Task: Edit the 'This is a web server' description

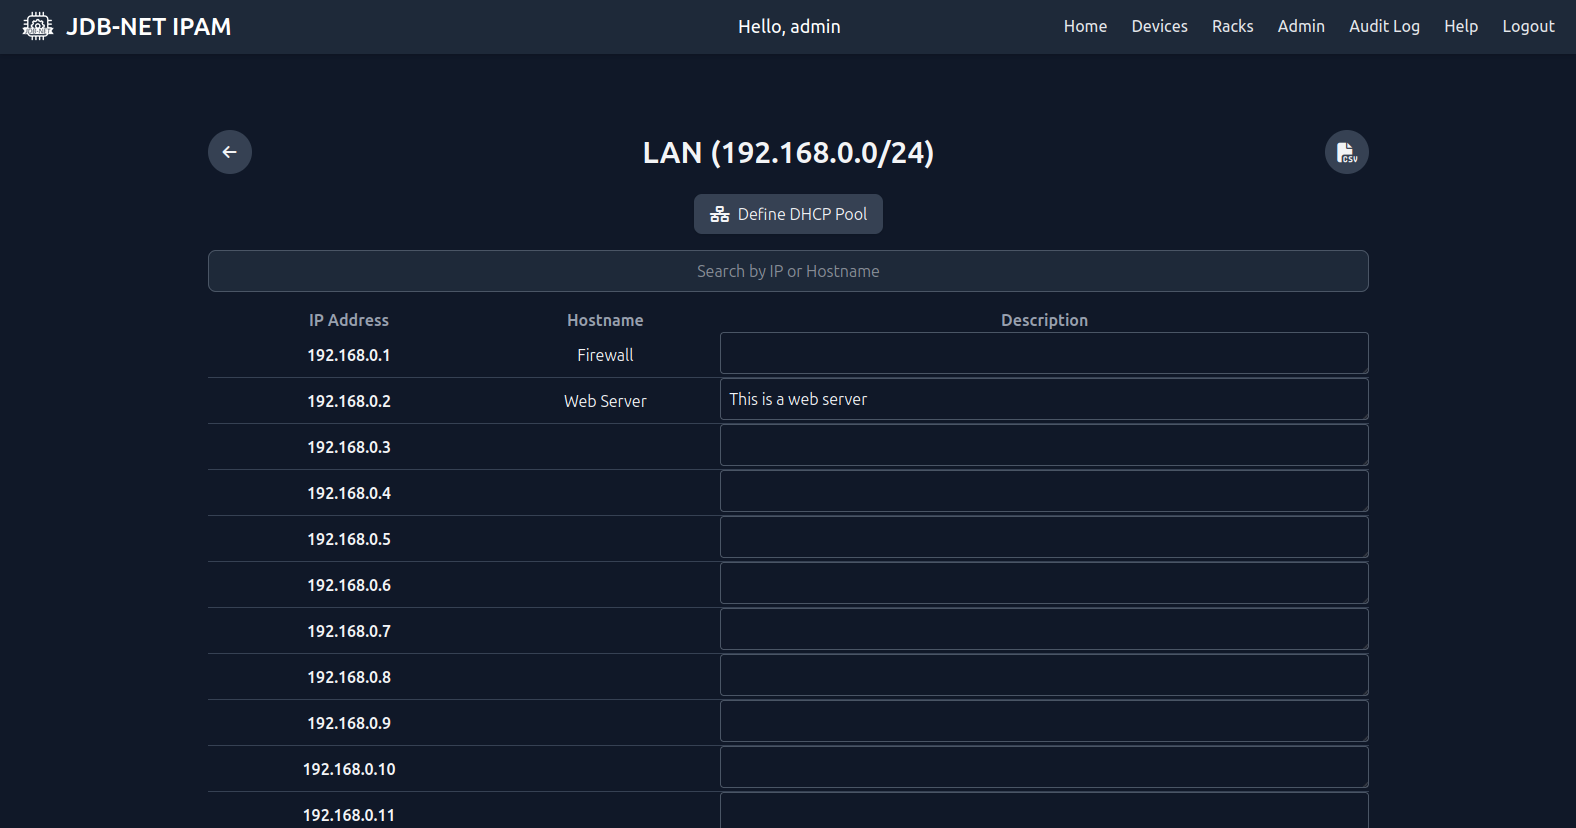Action: 1044,399
